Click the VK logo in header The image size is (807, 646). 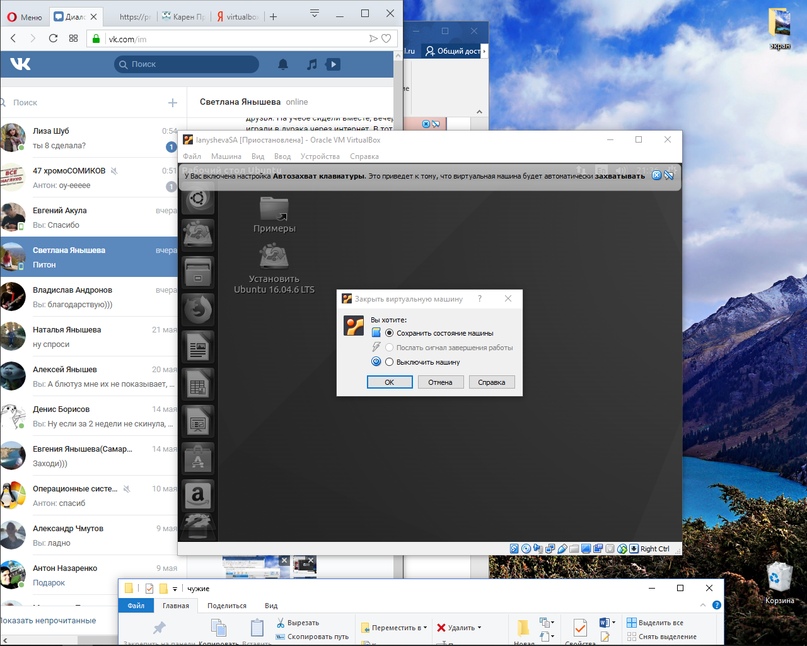tap(21, 64)
